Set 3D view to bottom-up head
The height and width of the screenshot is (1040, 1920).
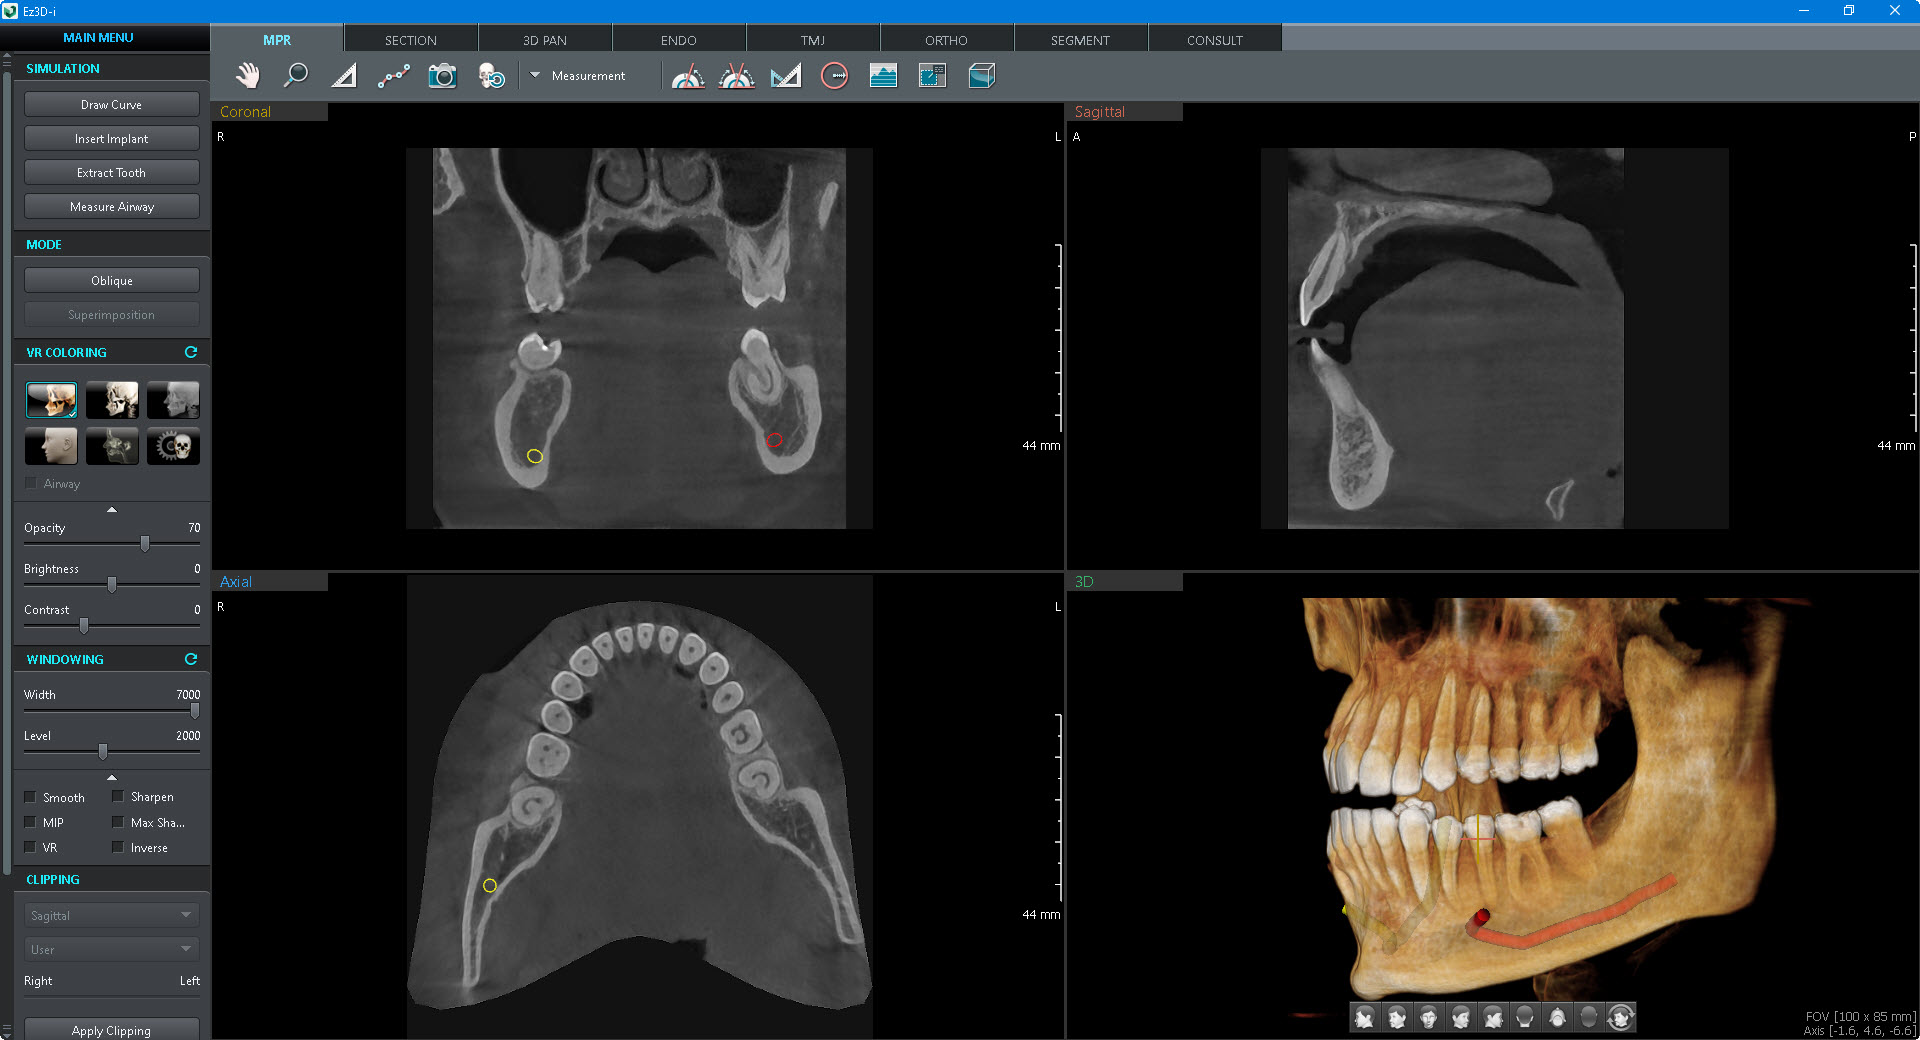[x=1589, y=1018]
